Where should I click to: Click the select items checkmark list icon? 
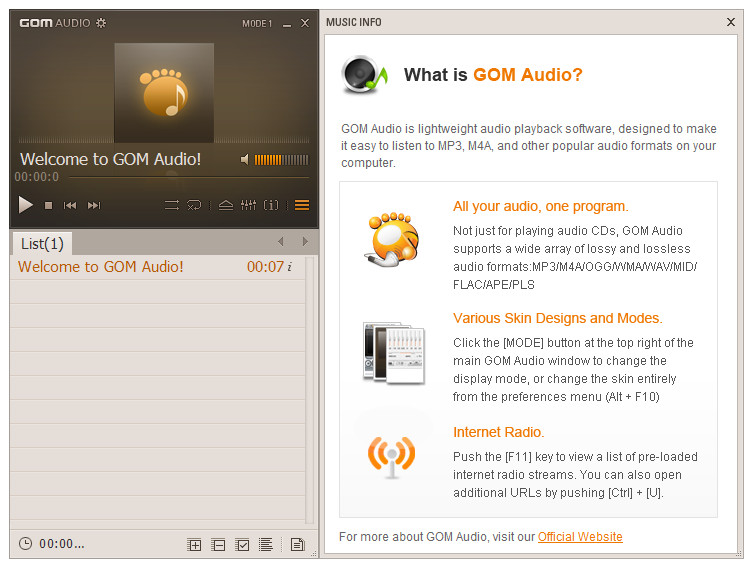[x=242, y=544]
